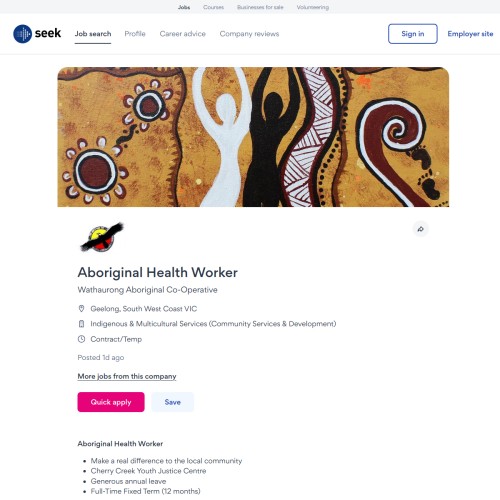Click the classification building icon

click(81, 324)
